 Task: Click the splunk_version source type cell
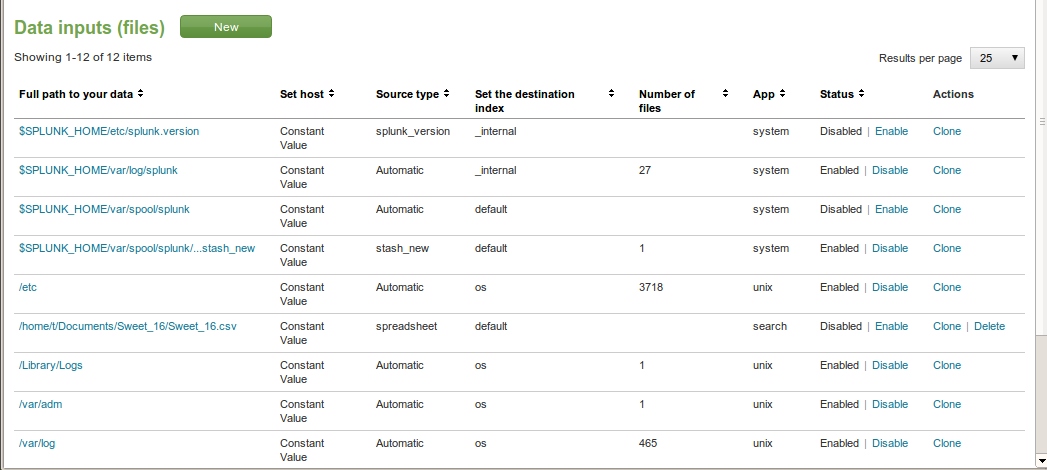pos(413,132)
